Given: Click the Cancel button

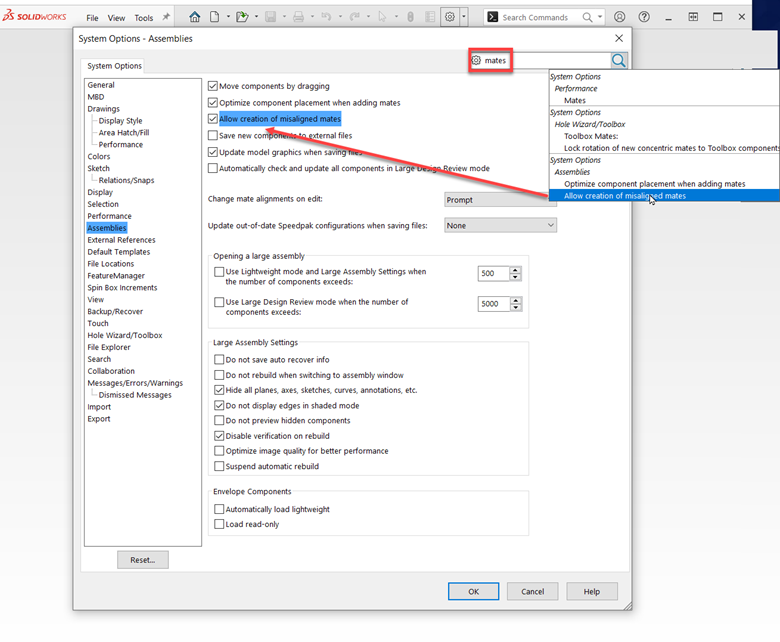Looking at the screenshot, I should 533,591.
